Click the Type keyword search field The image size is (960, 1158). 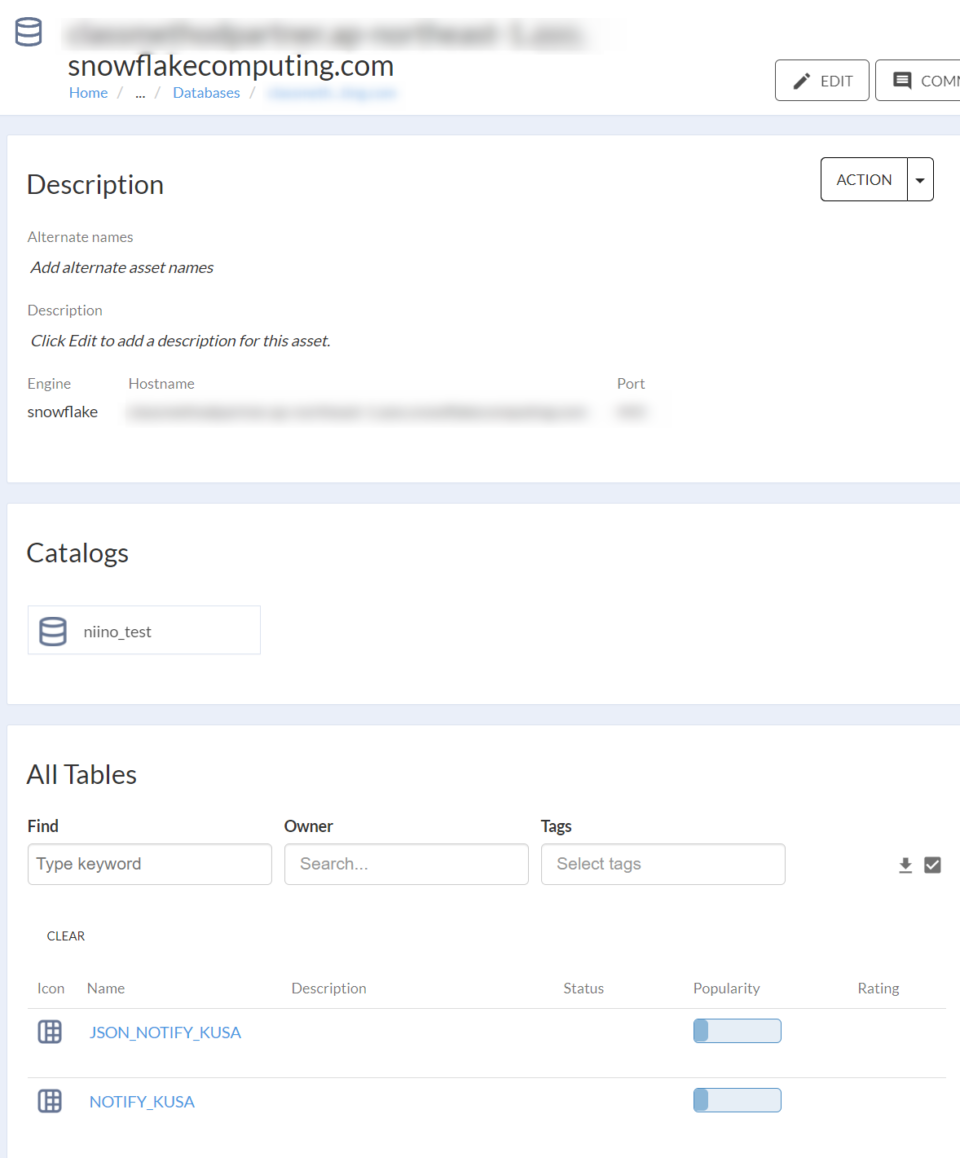pyautogui.click(x=149, y=864)
